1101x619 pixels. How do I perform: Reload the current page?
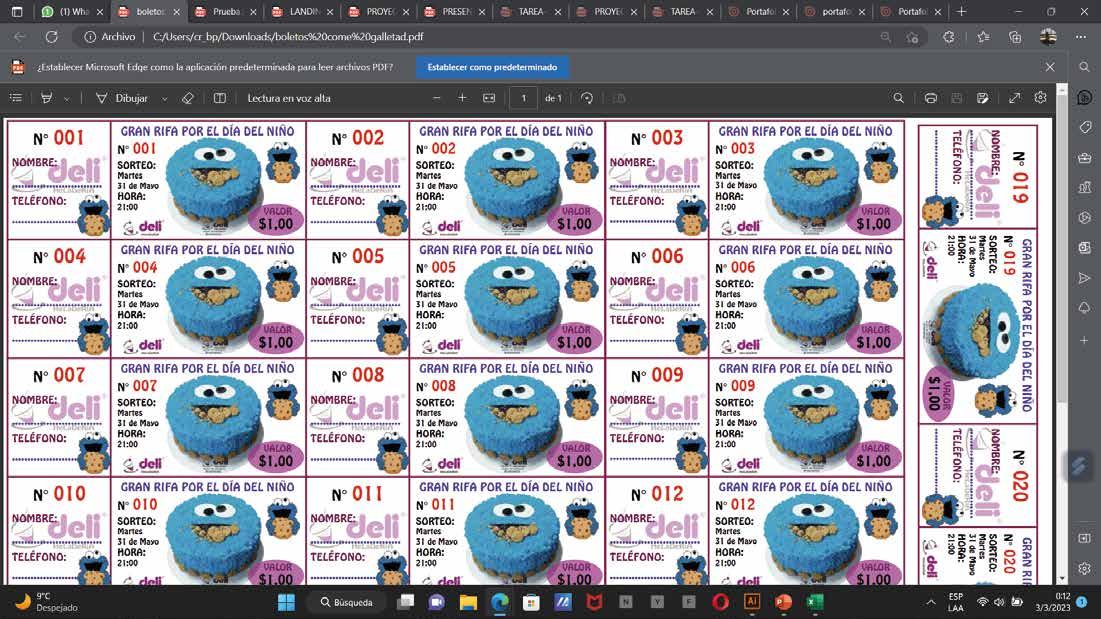[51, 36]
